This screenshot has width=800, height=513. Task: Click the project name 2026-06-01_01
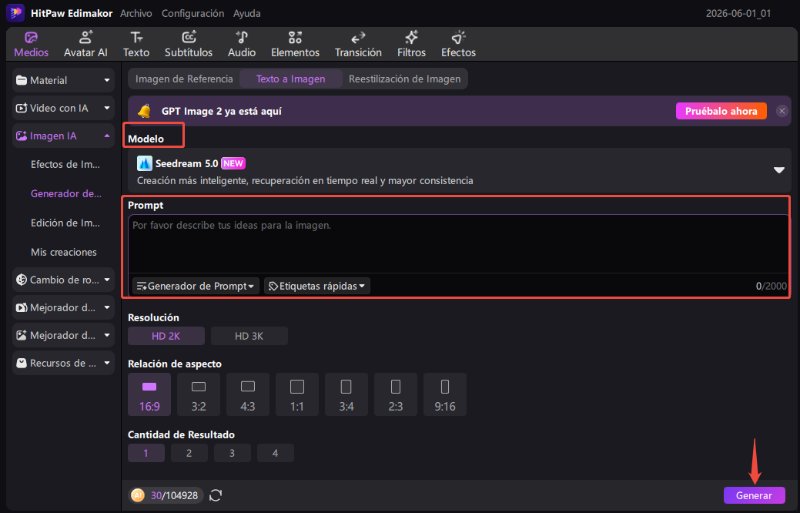(738, 14)
